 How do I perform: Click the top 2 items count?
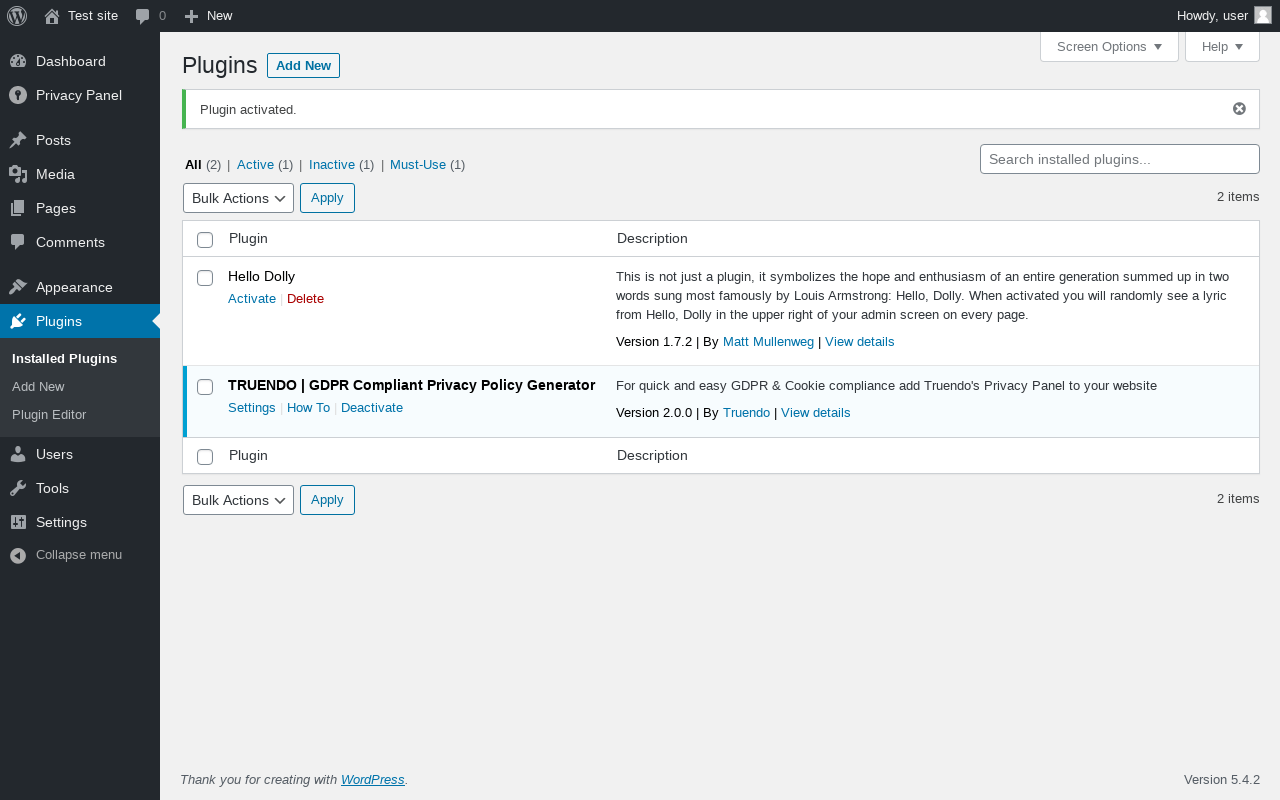(x=1238, y=196)
